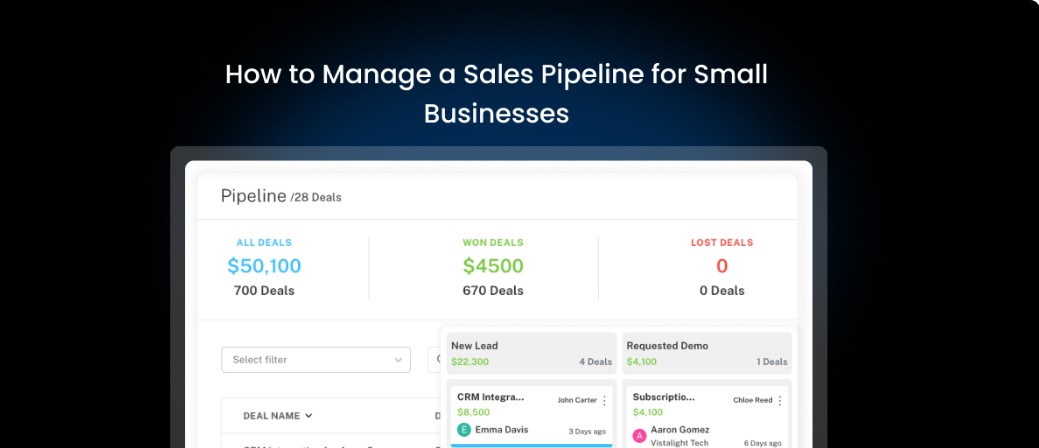1039x448 pixels.
Task: Click Aaron Gomez avatar icon
Action: coord(640,435)
